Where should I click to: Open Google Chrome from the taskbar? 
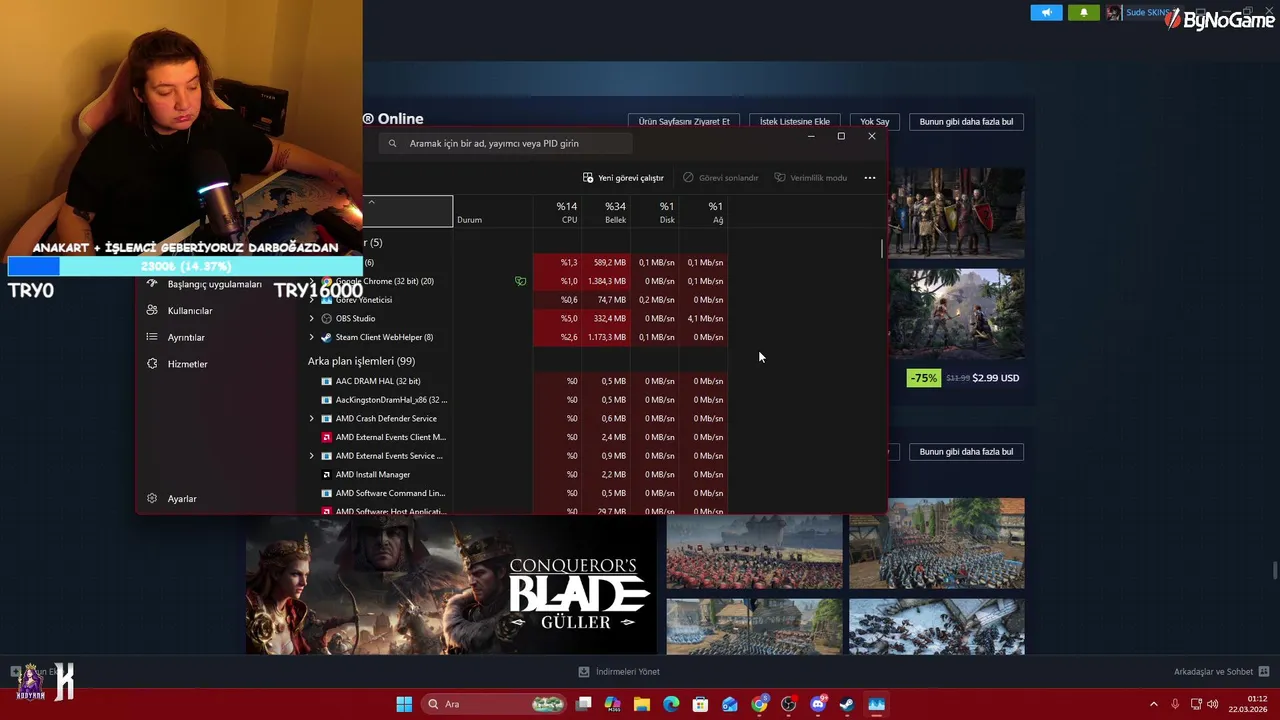[760, 704]
